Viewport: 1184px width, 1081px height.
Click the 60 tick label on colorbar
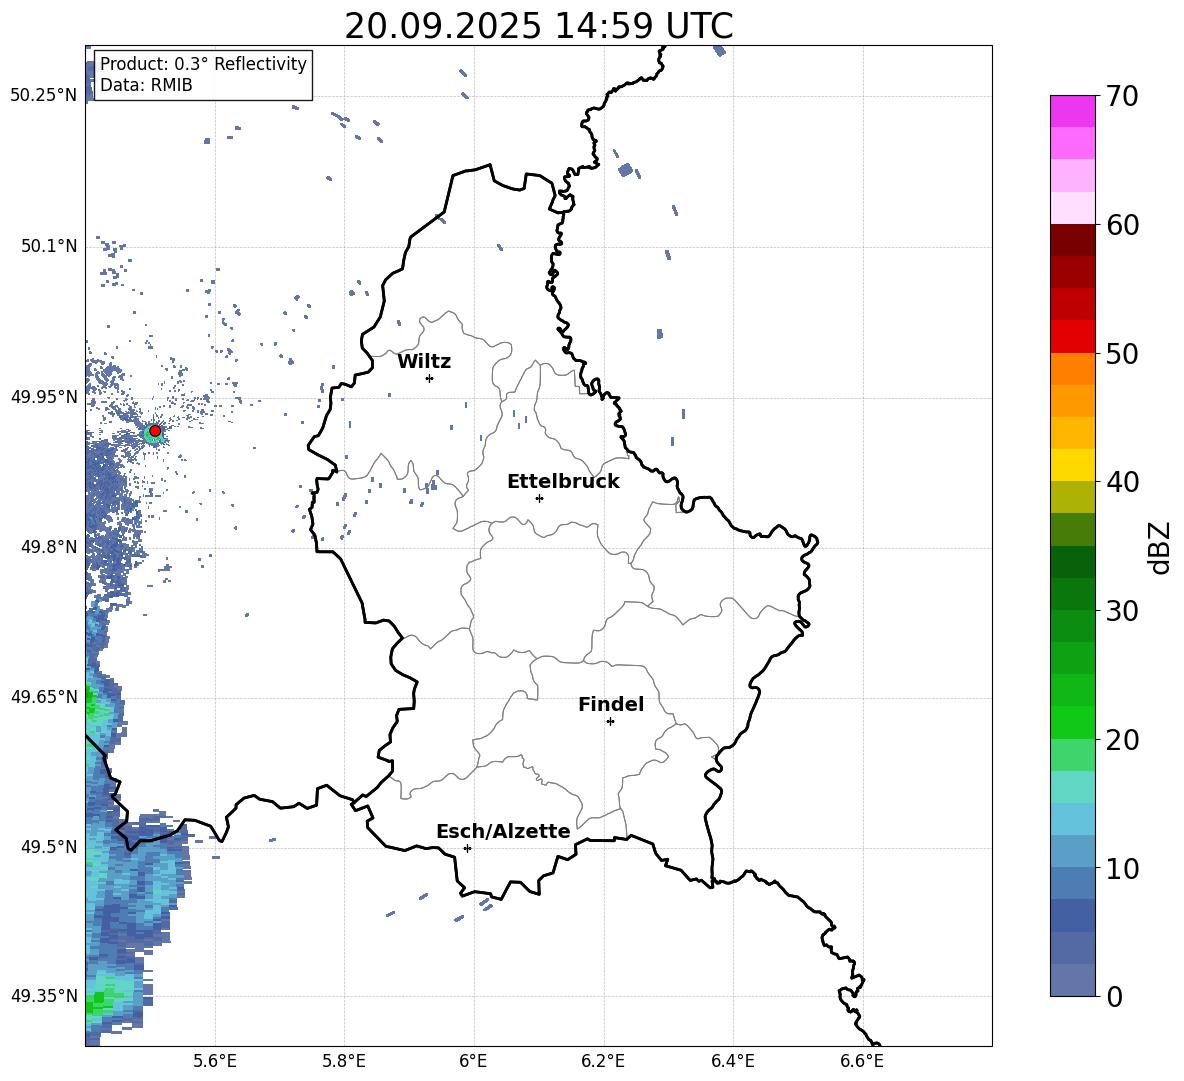(1121, 225)
